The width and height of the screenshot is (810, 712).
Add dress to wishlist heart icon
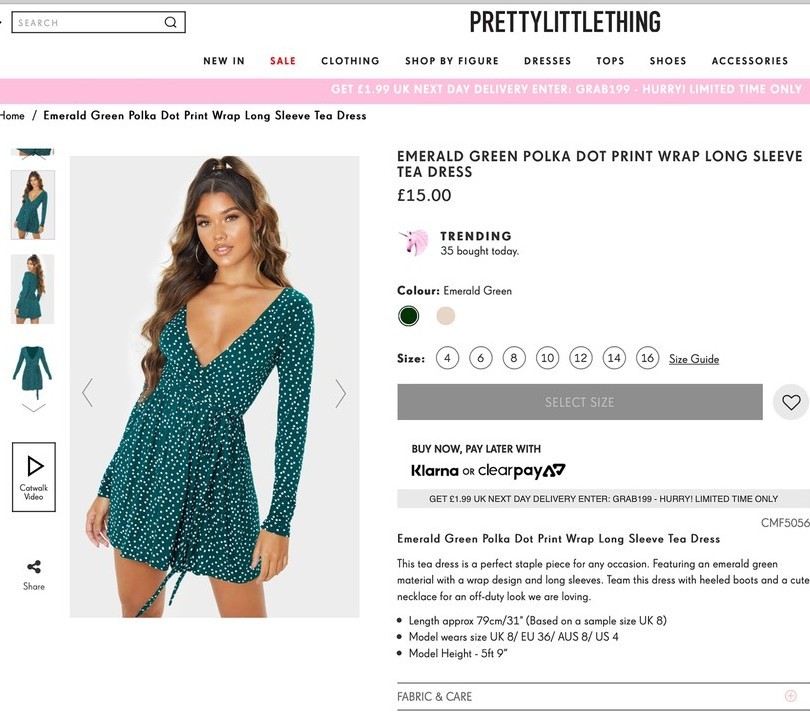pos(791,402)
